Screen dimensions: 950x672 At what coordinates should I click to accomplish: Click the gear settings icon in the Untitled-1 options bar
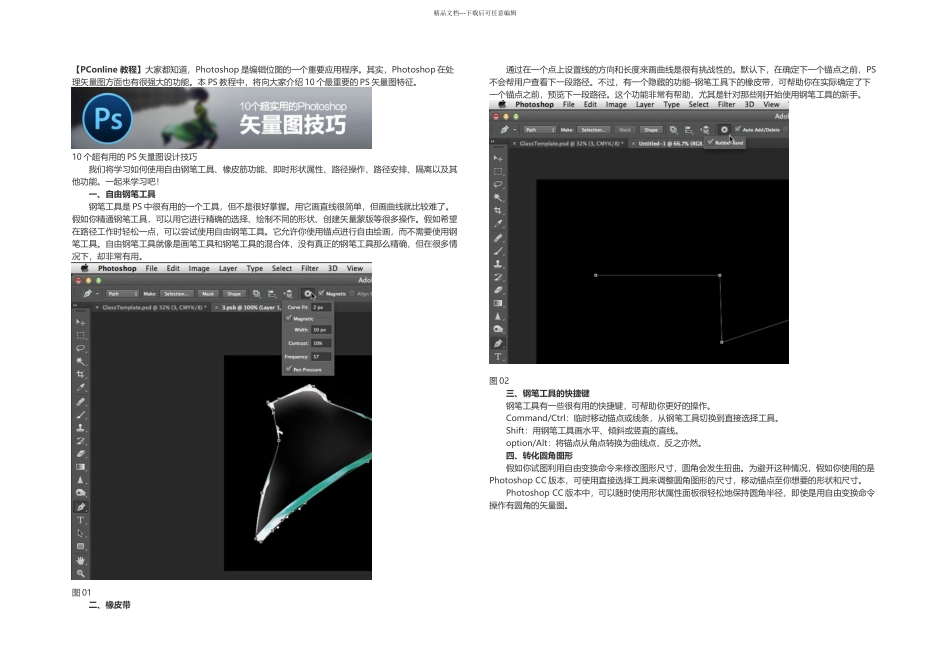[724, 130]
